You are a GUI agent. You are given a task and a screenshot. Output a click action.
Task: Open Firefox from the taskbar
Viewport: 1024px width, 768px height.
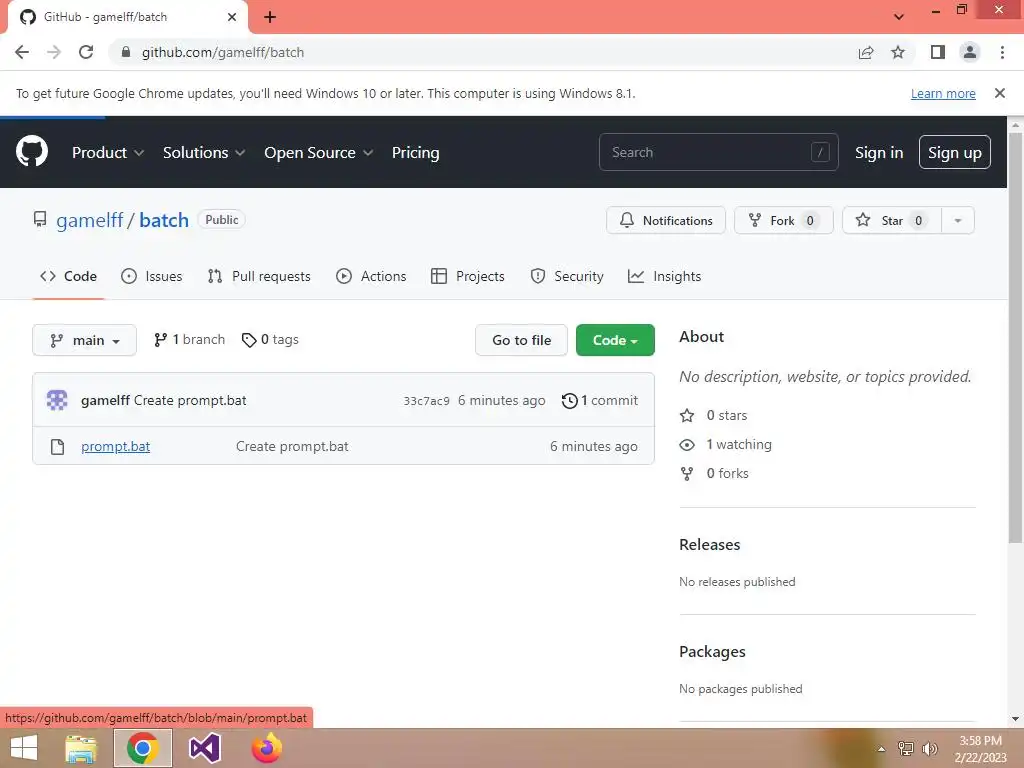click(x=266, y=748)
